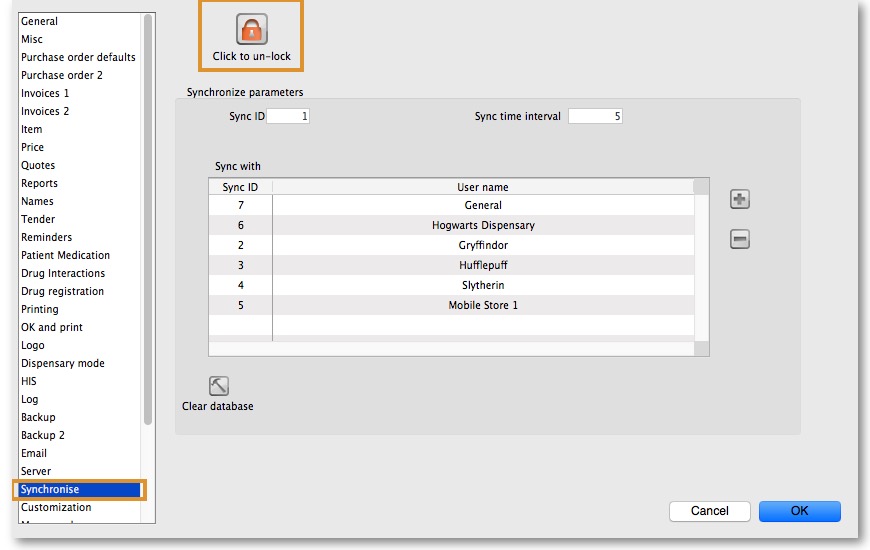Click the Clear database hammer icon

click(218, 386)
